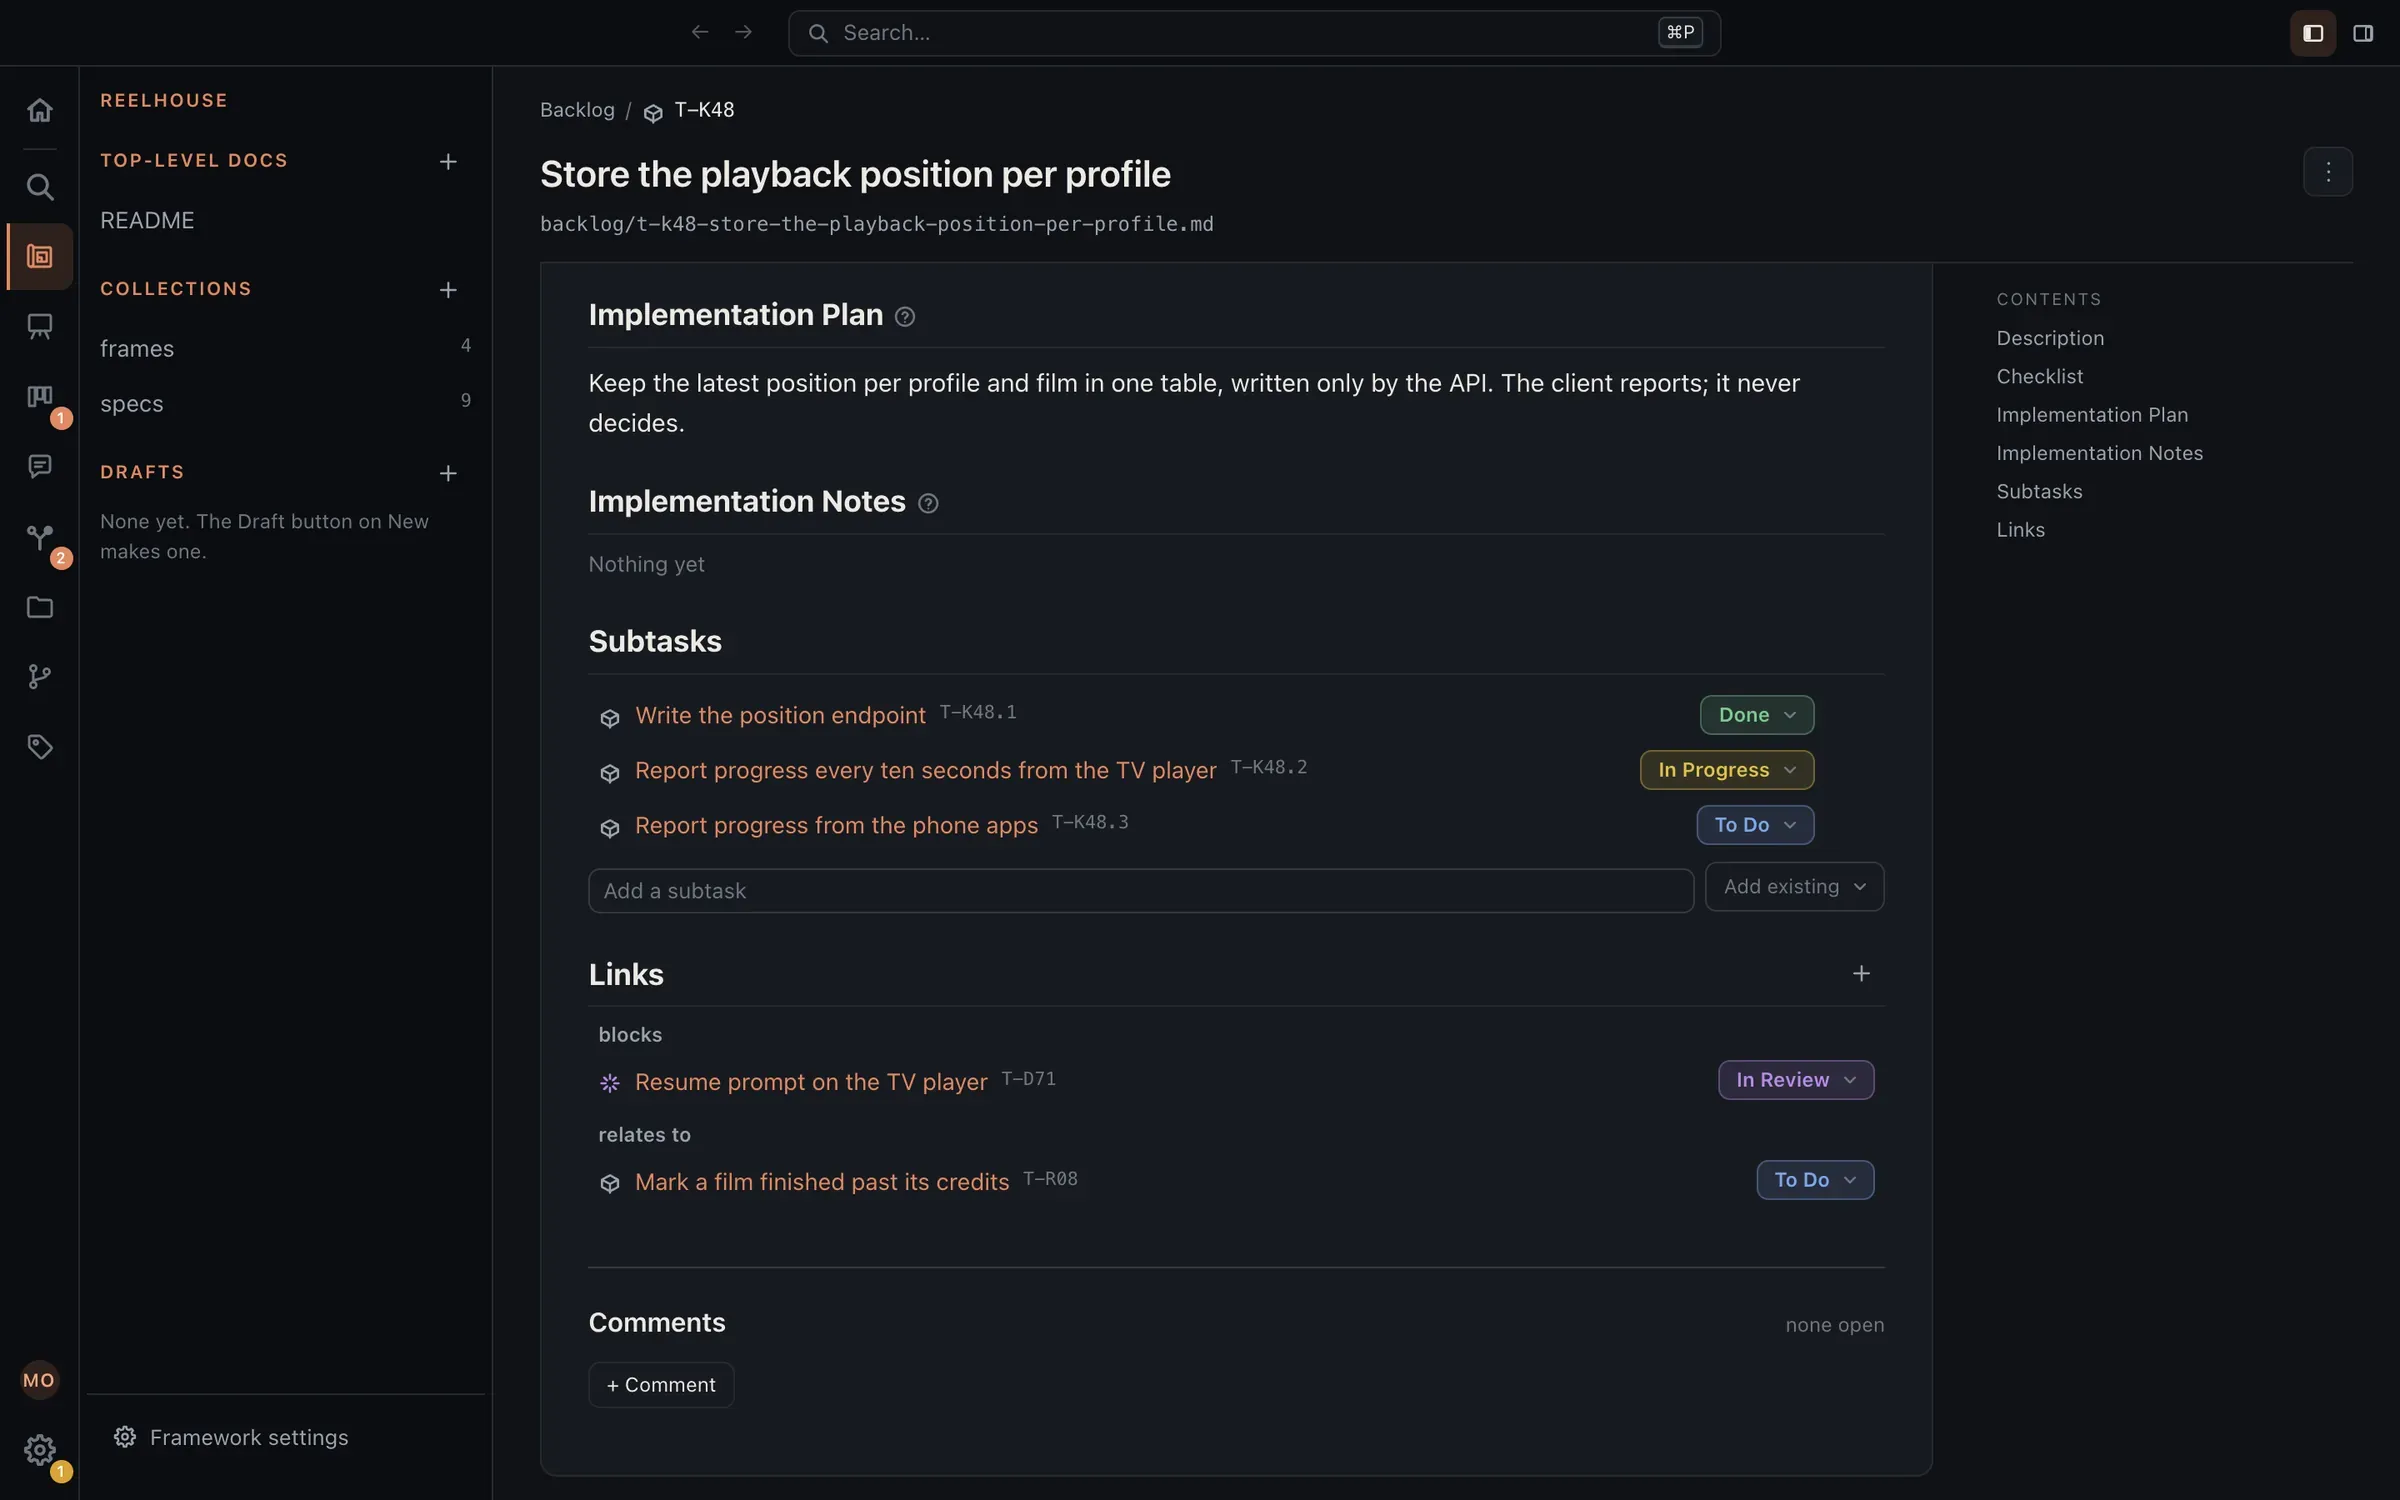This screenshot has height=1500, width=2400.
Task: Create a new draft with plus
Action: tap(448, 473)
